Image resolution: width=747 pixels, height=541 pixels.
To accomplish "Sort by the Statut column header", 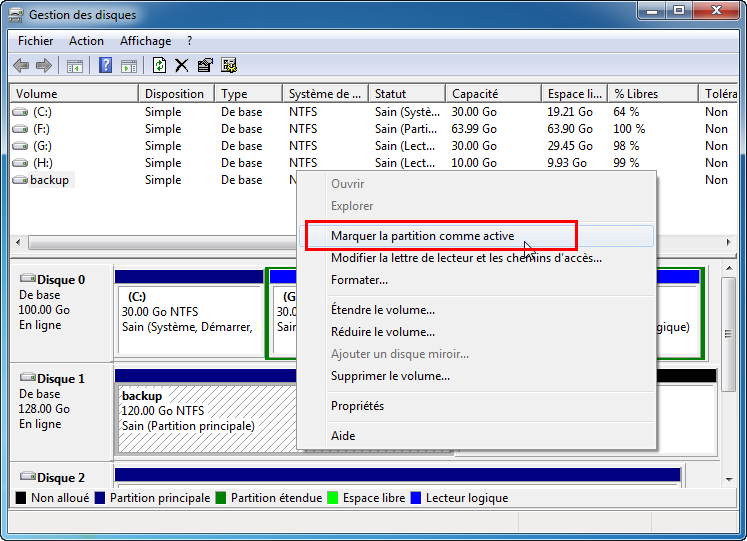I will tap(407, 94).
